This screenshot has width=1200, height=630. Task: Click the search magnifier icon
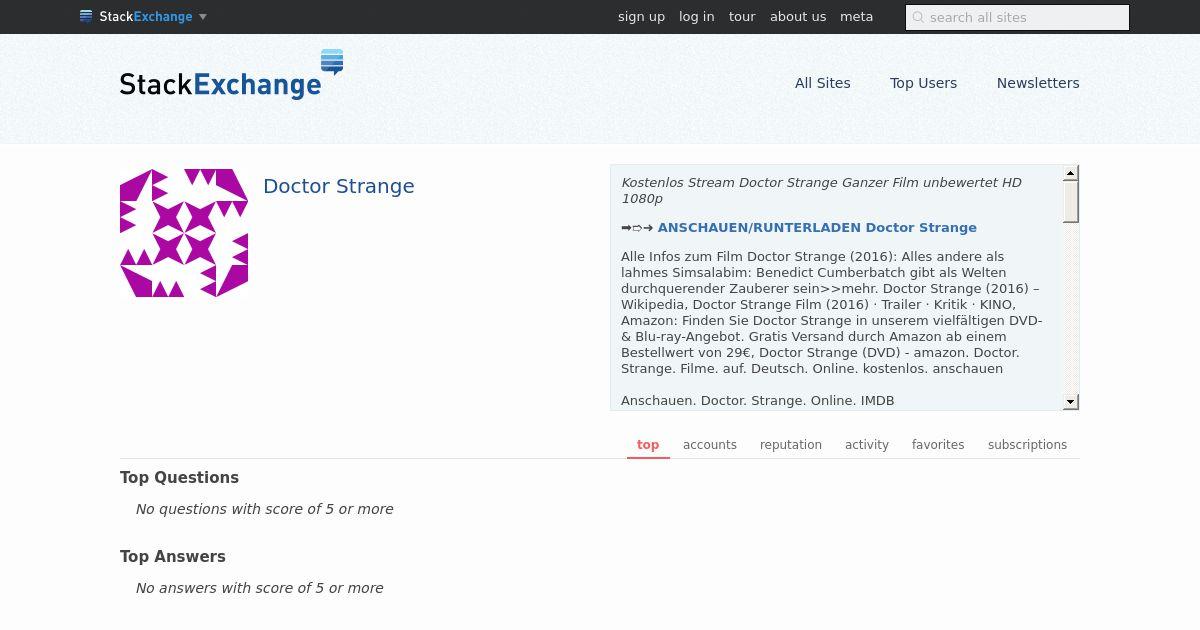[x=918, y=17]
